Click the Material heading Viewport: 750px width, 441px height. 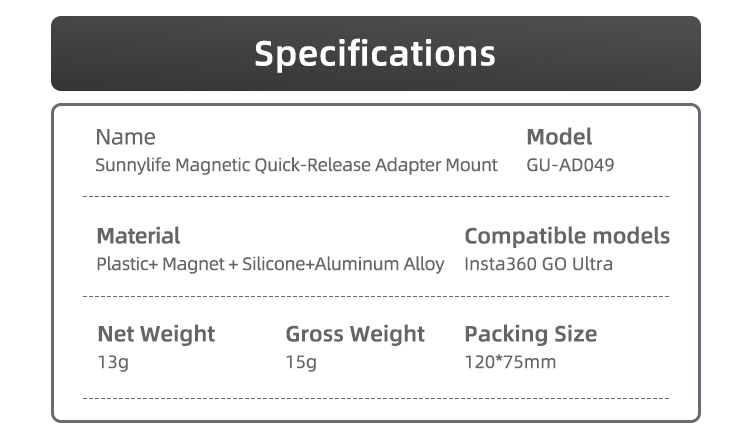coord(138,236)
